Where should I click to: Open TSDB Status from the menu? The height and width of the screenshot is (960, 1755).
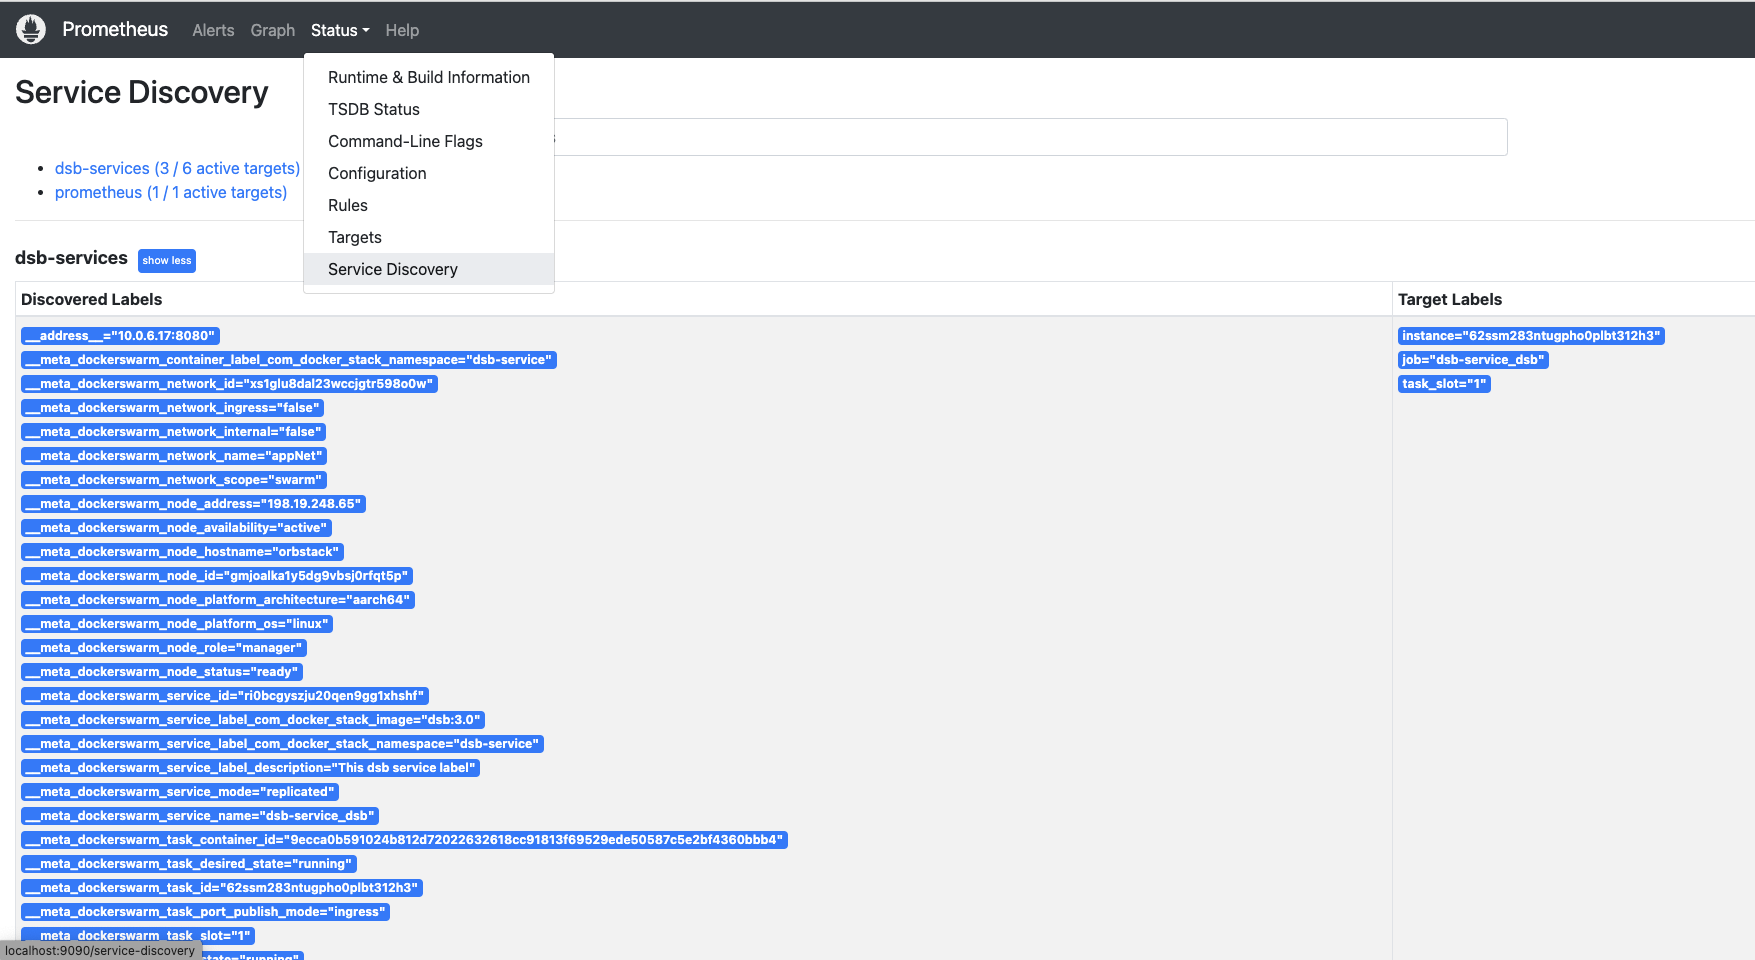coord(373,109)
